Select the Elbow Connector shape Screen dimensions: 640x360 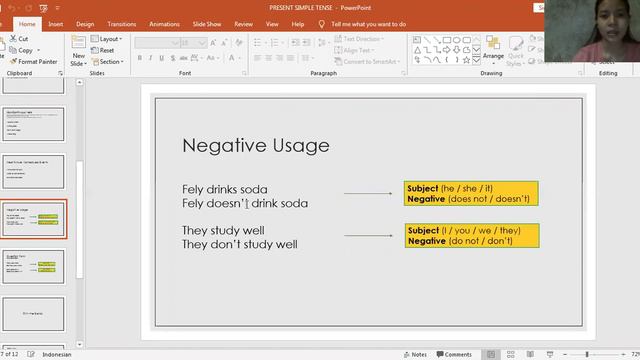pyautogui.click(x=427, y=50)
